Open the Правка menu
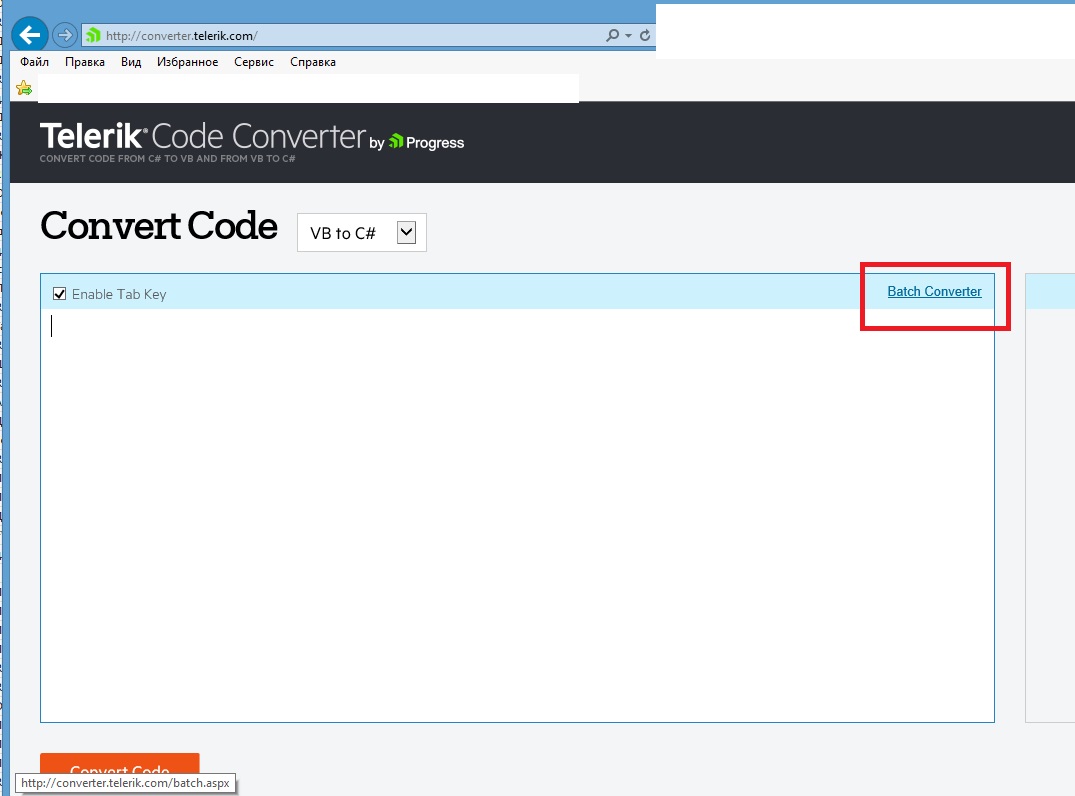The width and height of the screenshot is (1075, 796). tap(85, 62)
